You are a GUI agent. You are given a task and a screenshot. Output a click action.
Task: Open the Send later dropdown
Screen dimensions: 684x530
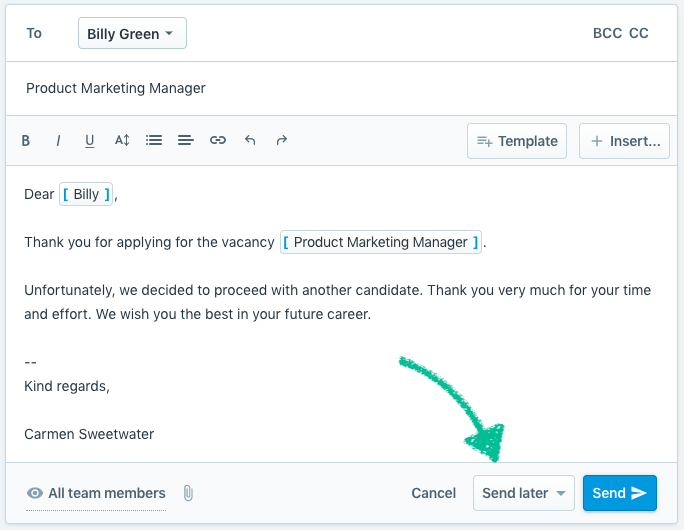pyautogui.click(x=523, y=493)
